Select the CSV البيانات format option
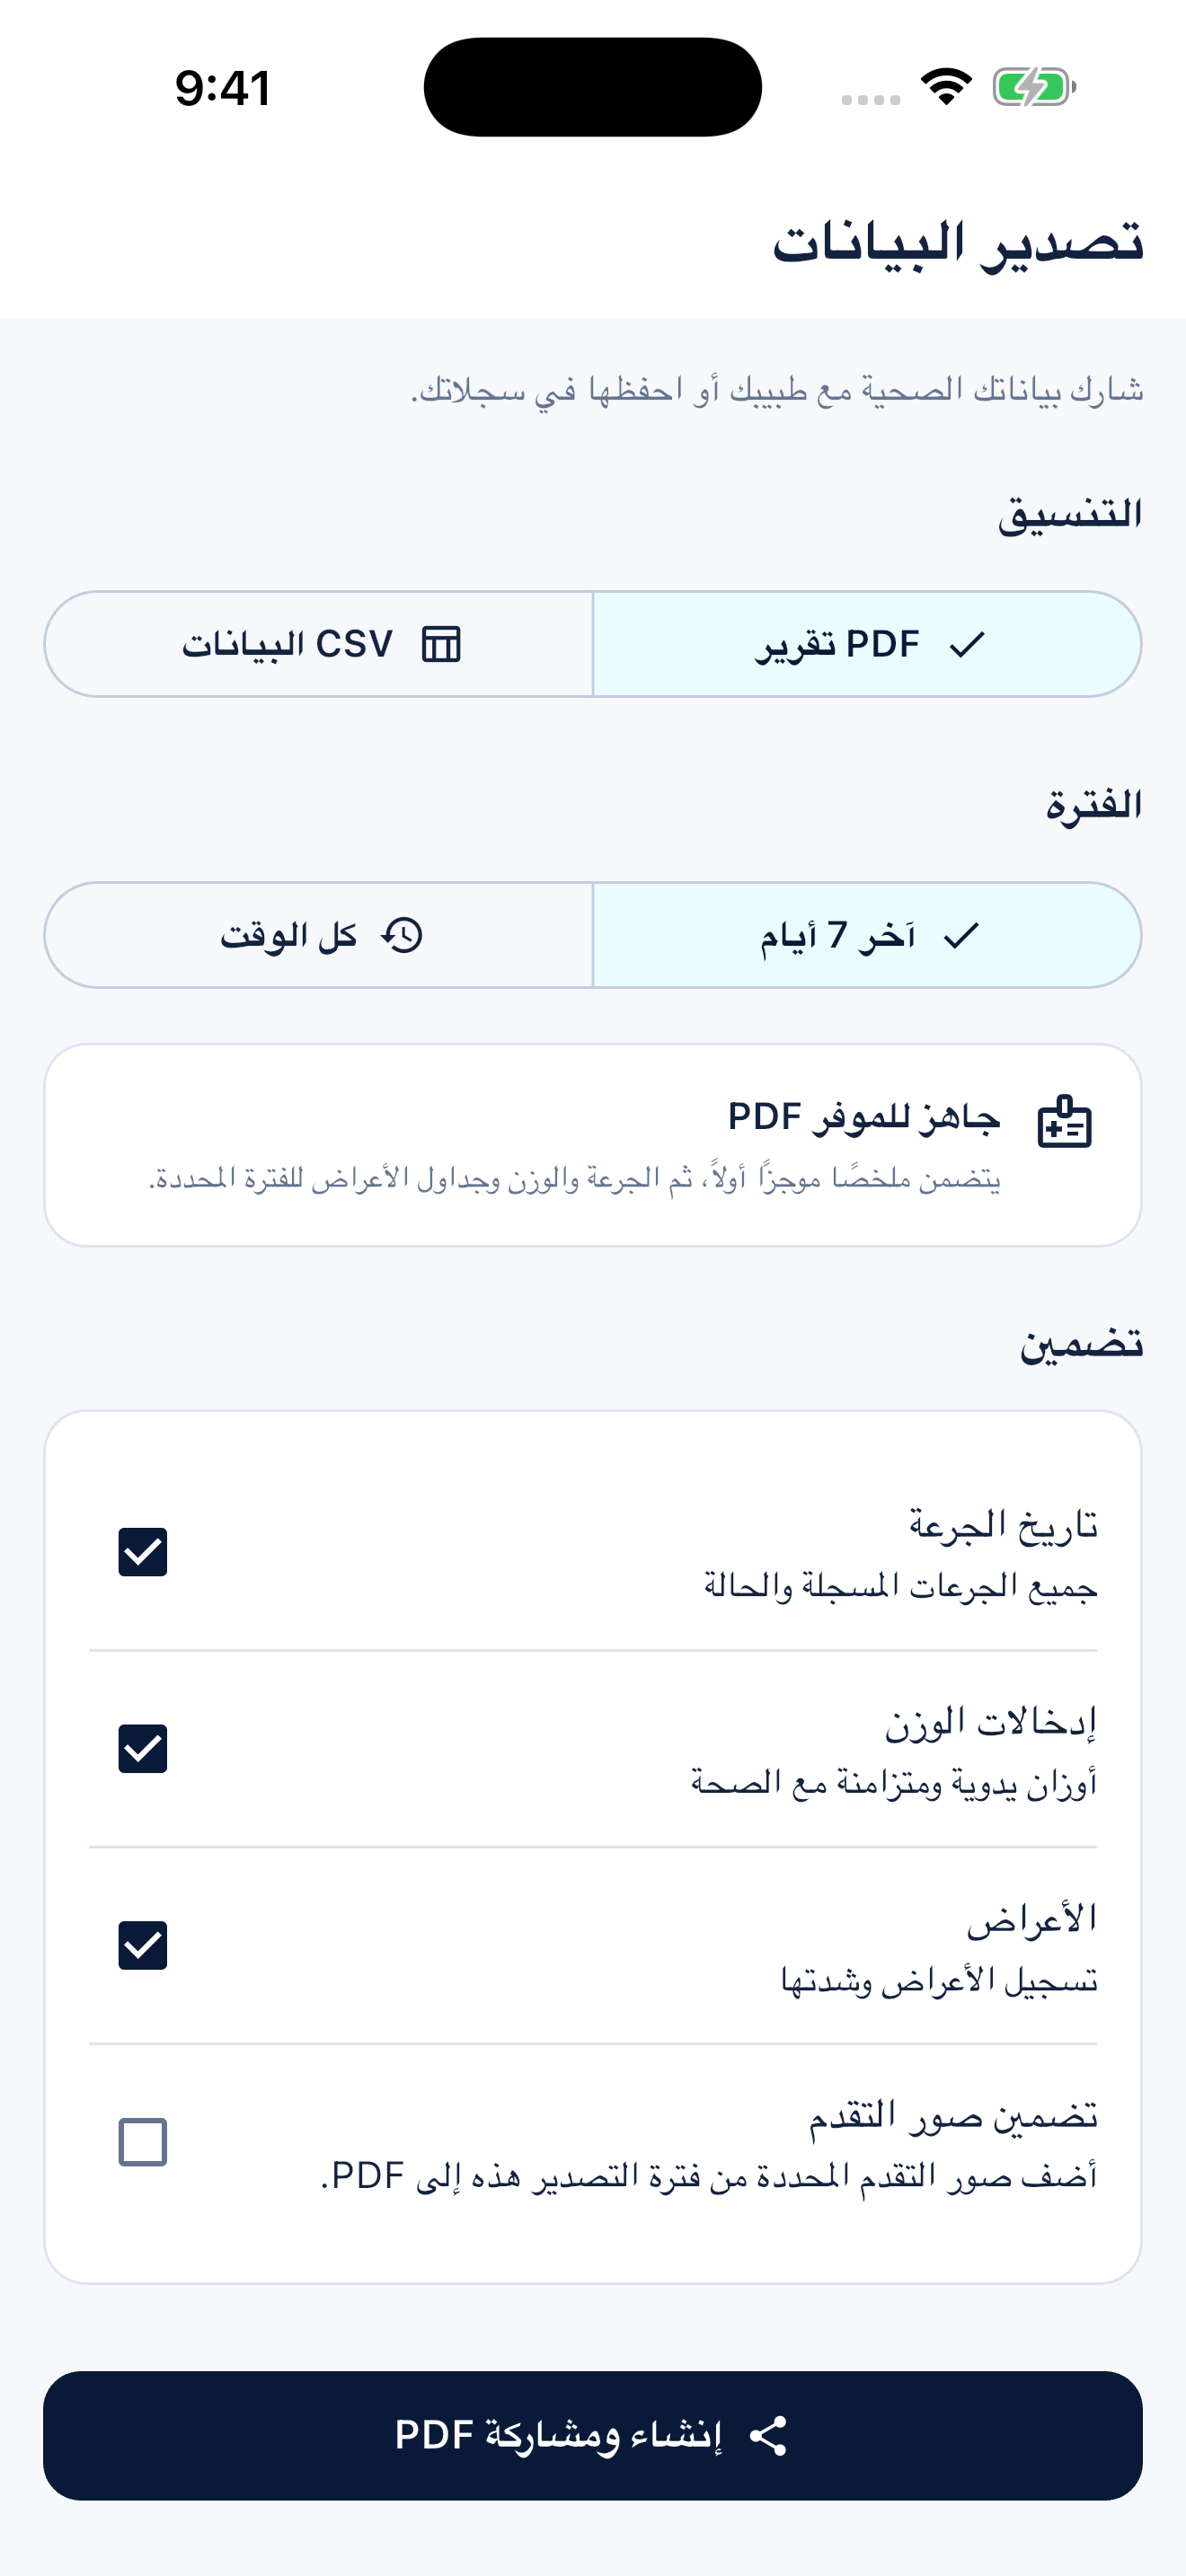This screenshot has height=2576, width=1186. click(x=319, y=644)
